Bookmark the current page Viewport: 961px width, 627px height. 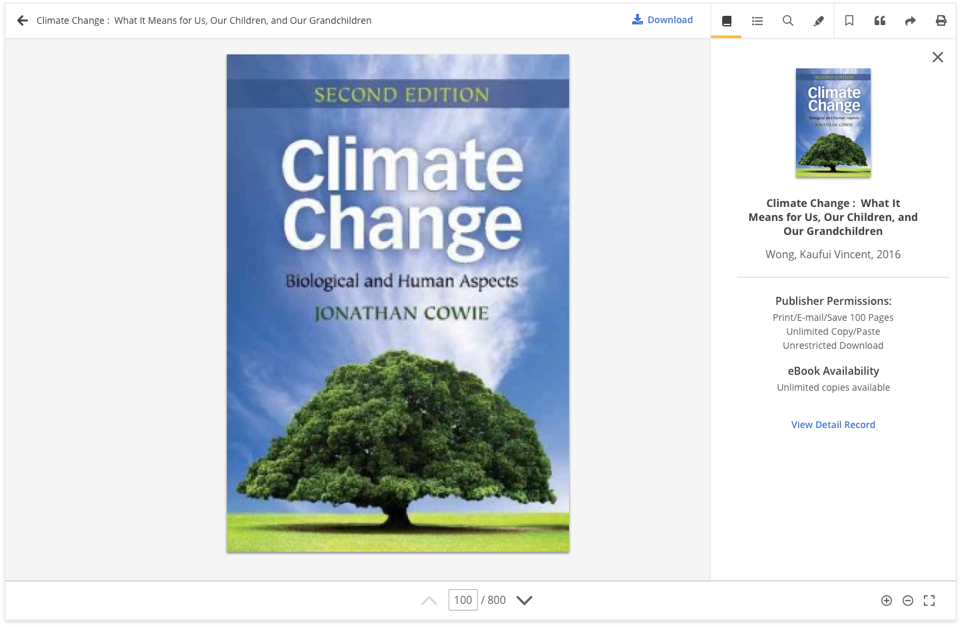click(849, 21)
